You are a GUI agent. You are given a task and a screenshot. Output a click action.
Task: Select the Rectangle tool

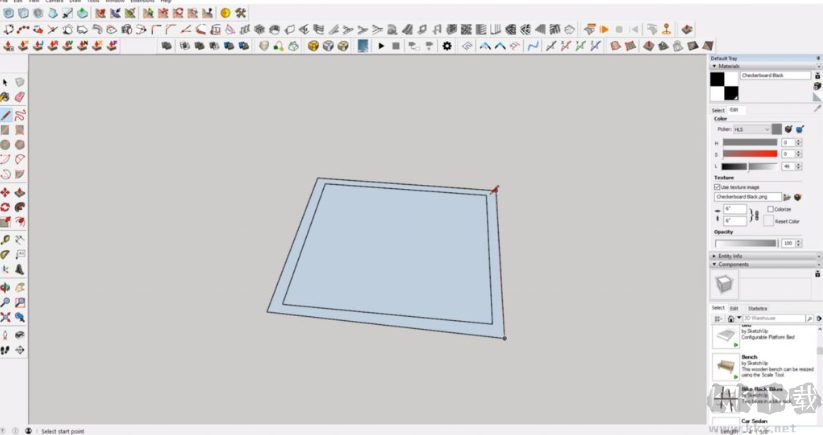coord(5,130)
